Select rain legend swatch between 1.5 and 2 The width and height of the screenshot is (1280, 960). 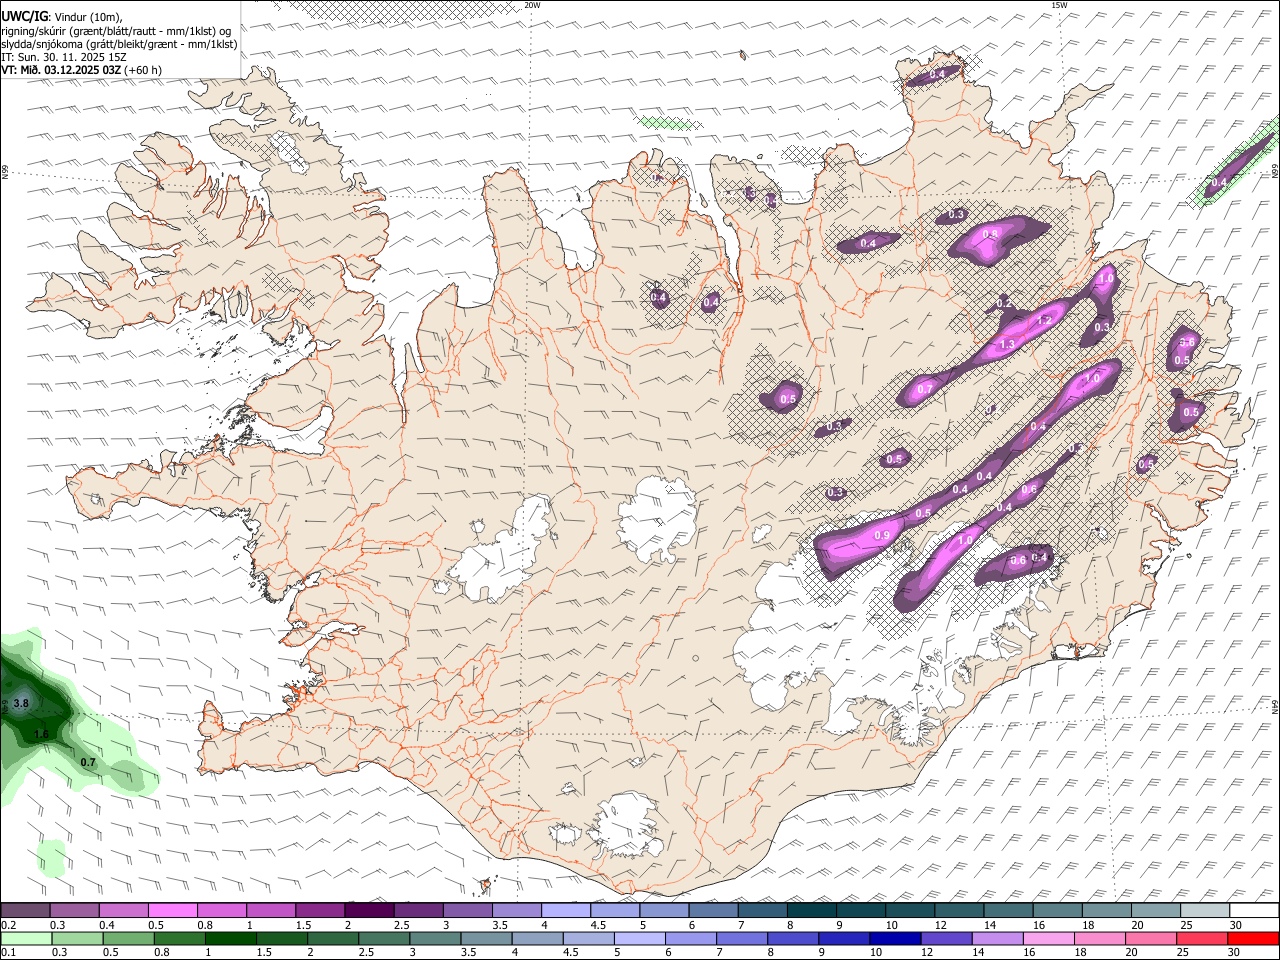tap(333, 938)
